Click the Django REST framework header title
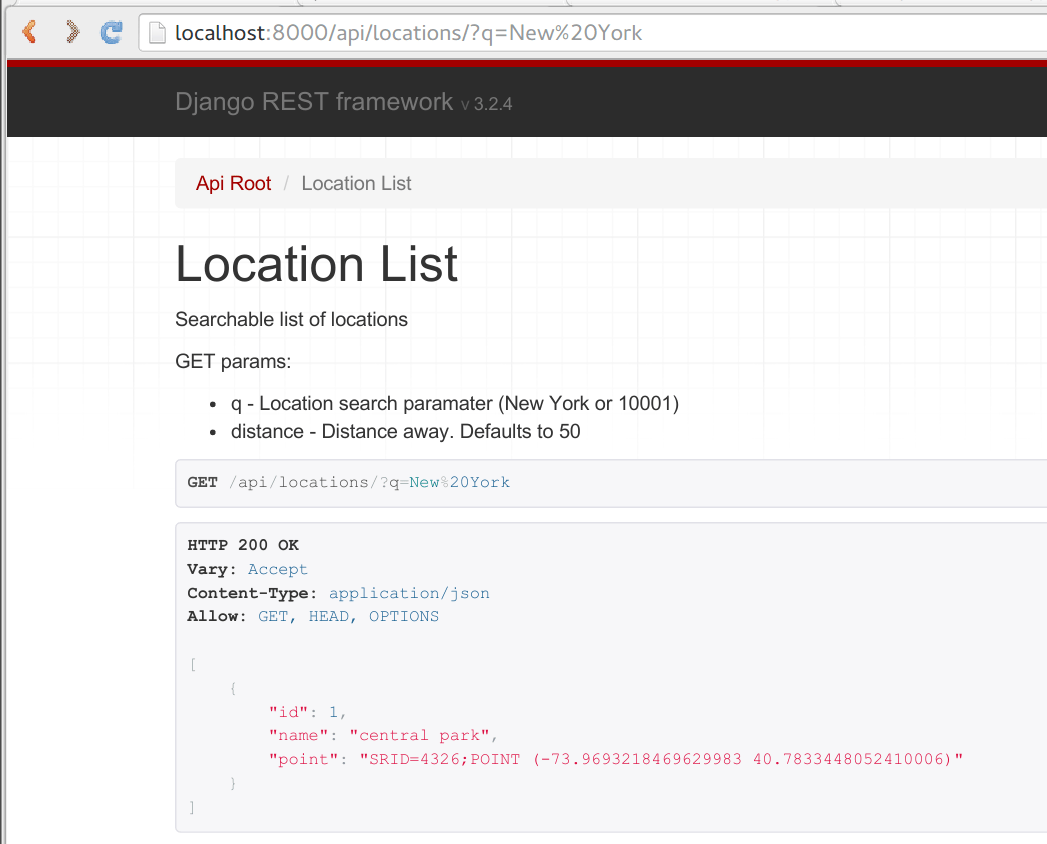 click(314, 102)
